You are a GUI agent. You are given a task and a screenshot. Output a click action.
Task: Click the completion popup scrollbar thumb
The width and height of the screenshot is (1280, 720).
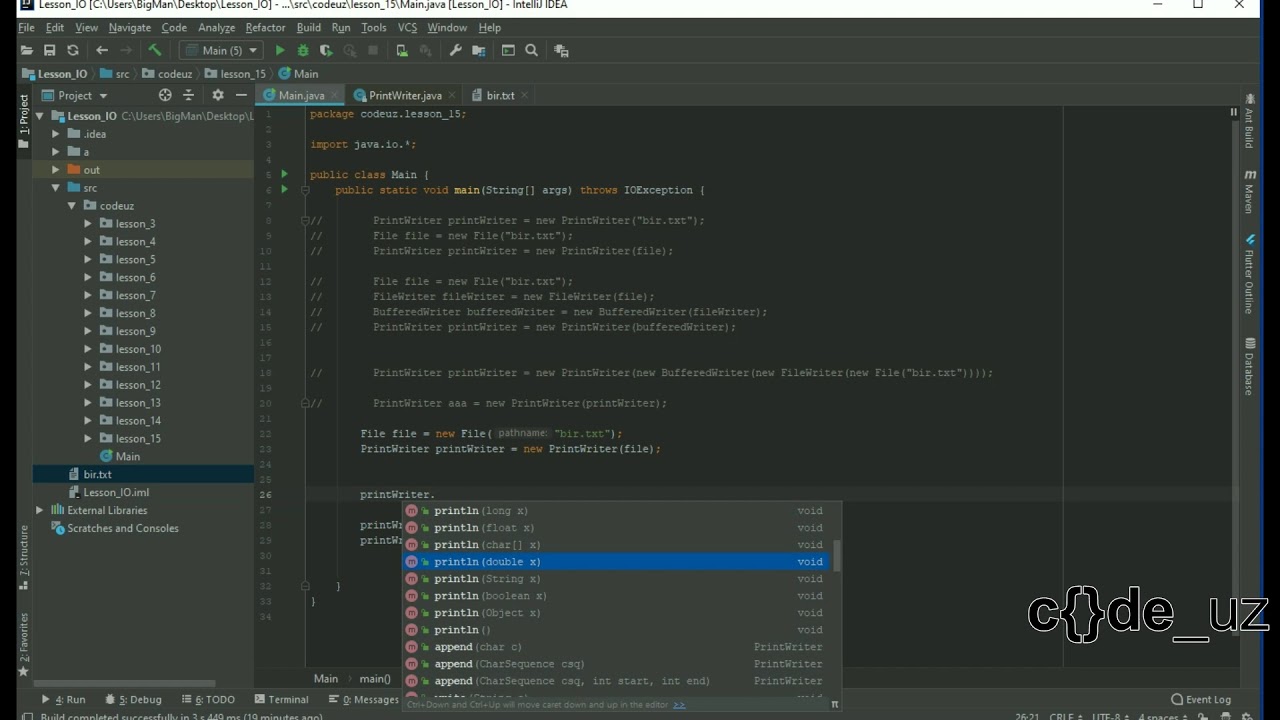click(x=837, y=556)
